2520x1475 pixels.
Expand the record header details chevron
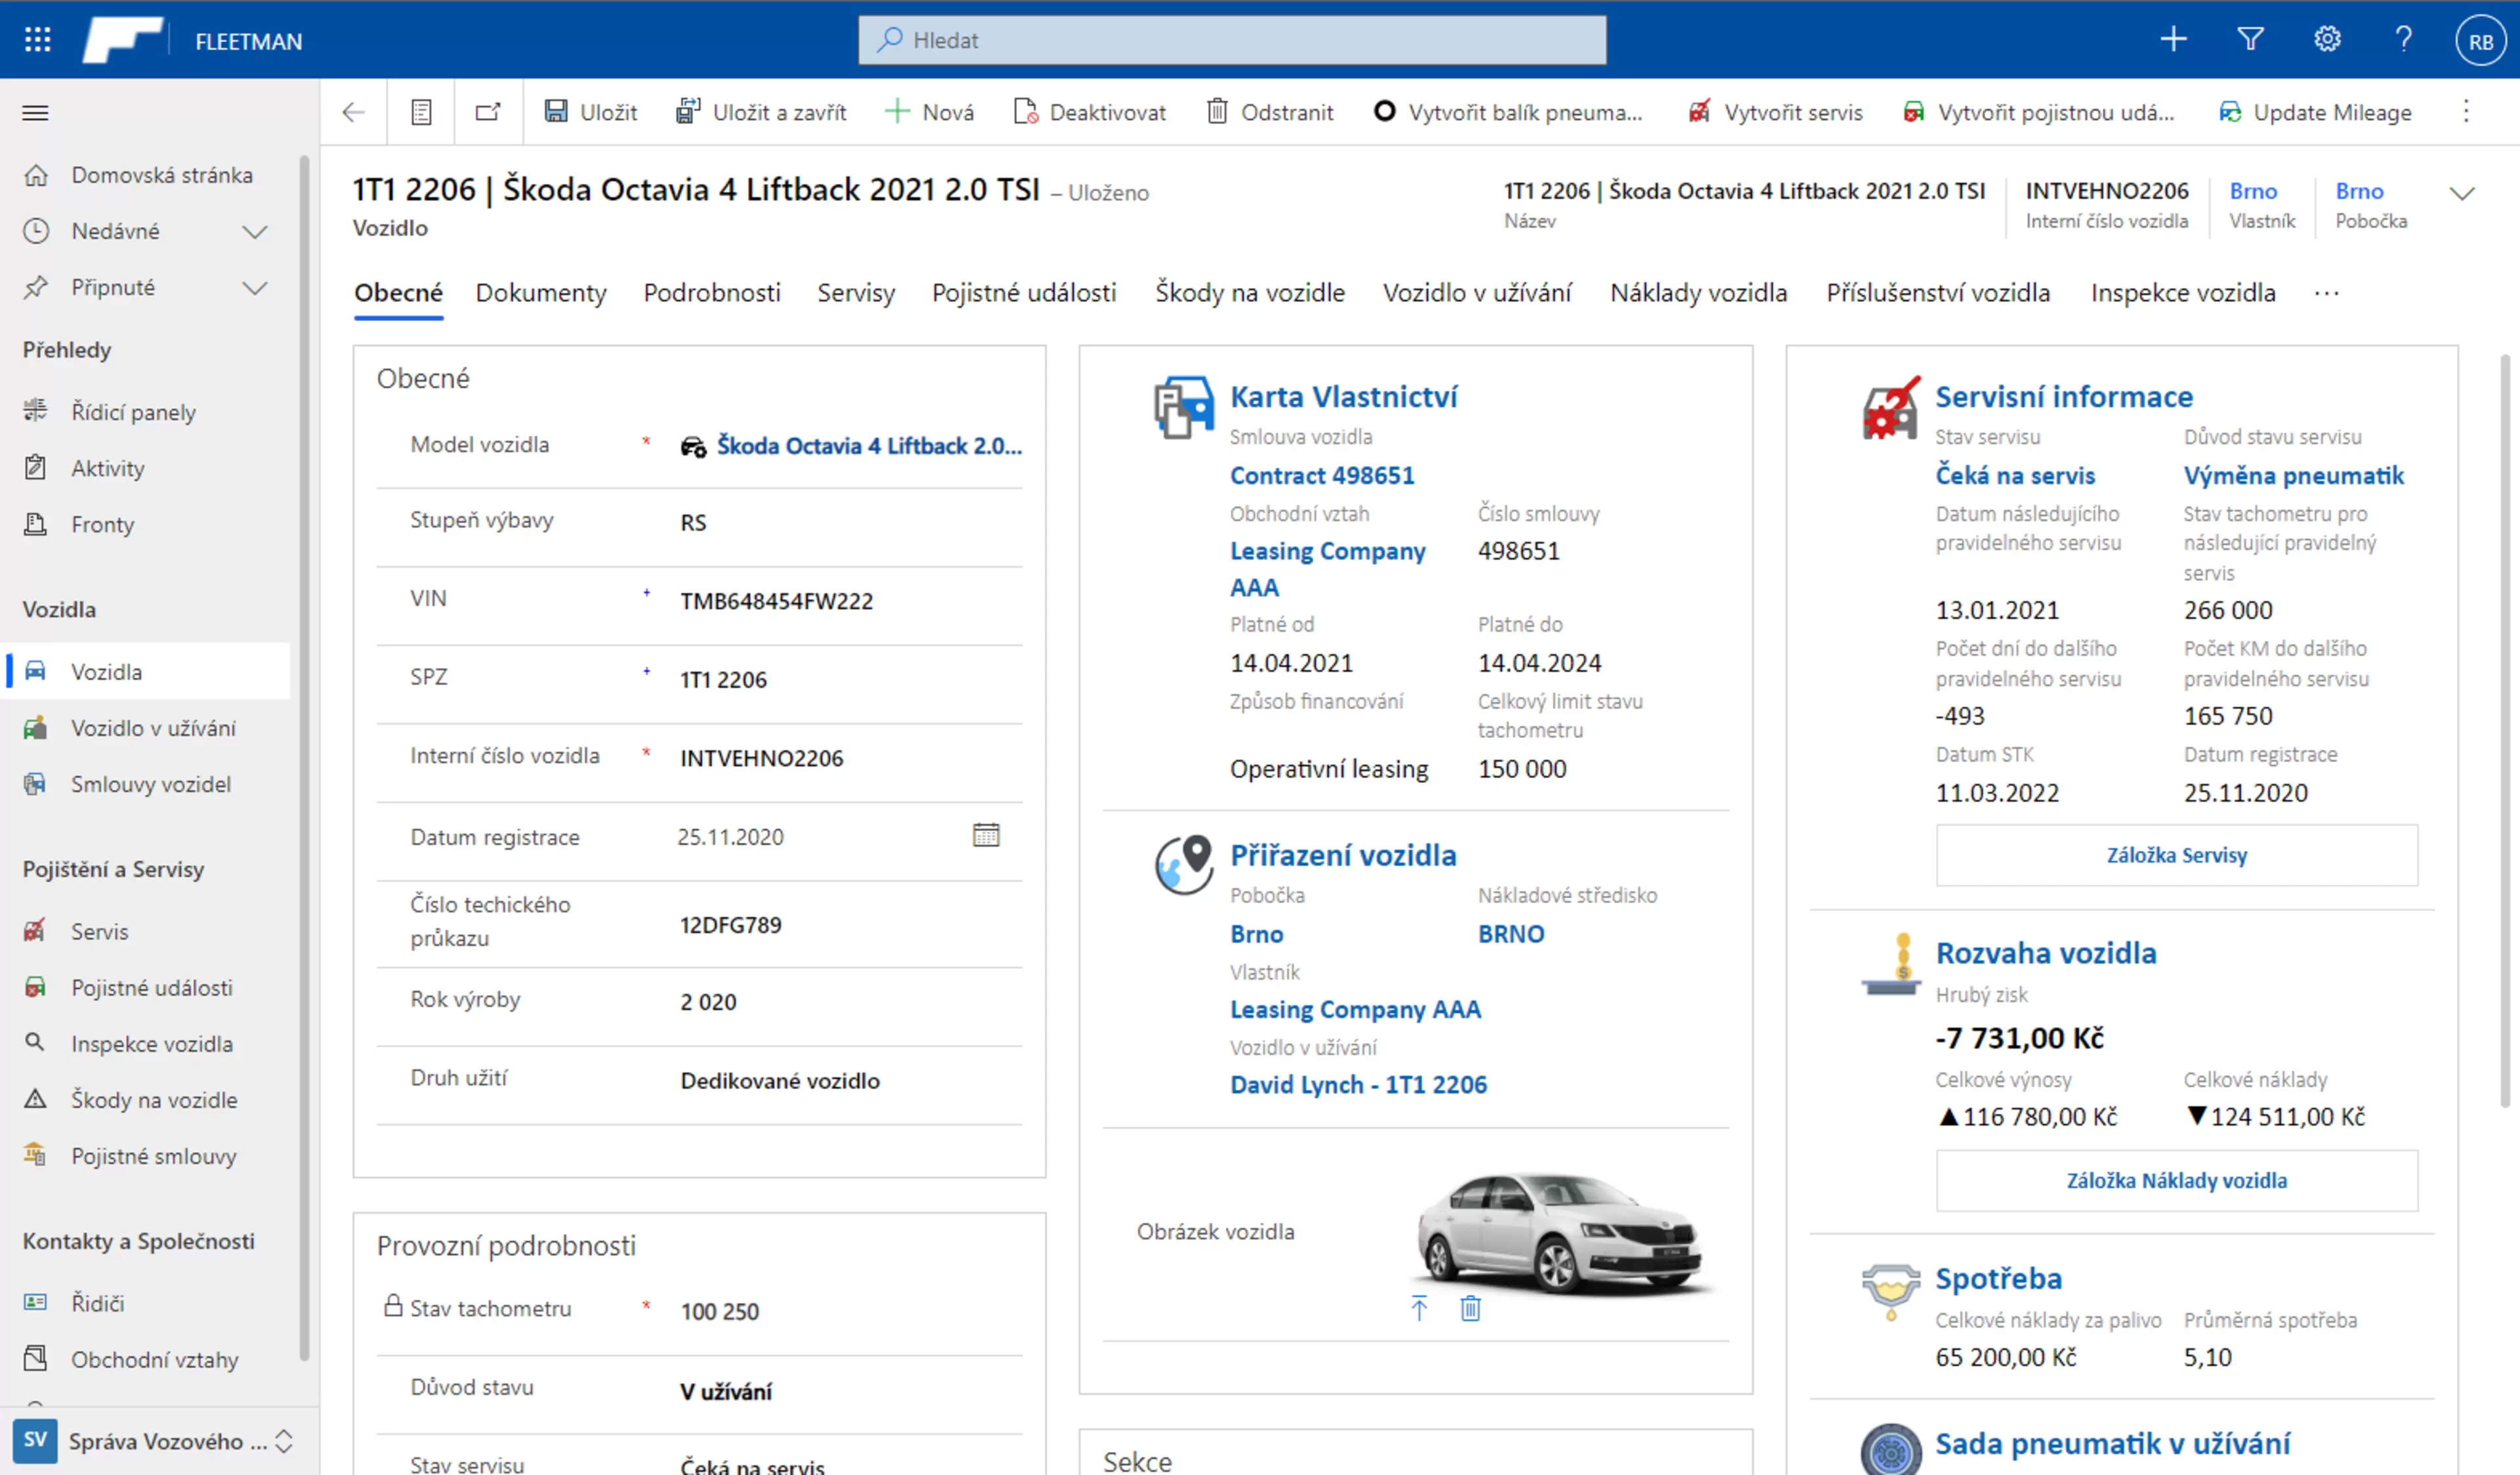pos(2462,193)
